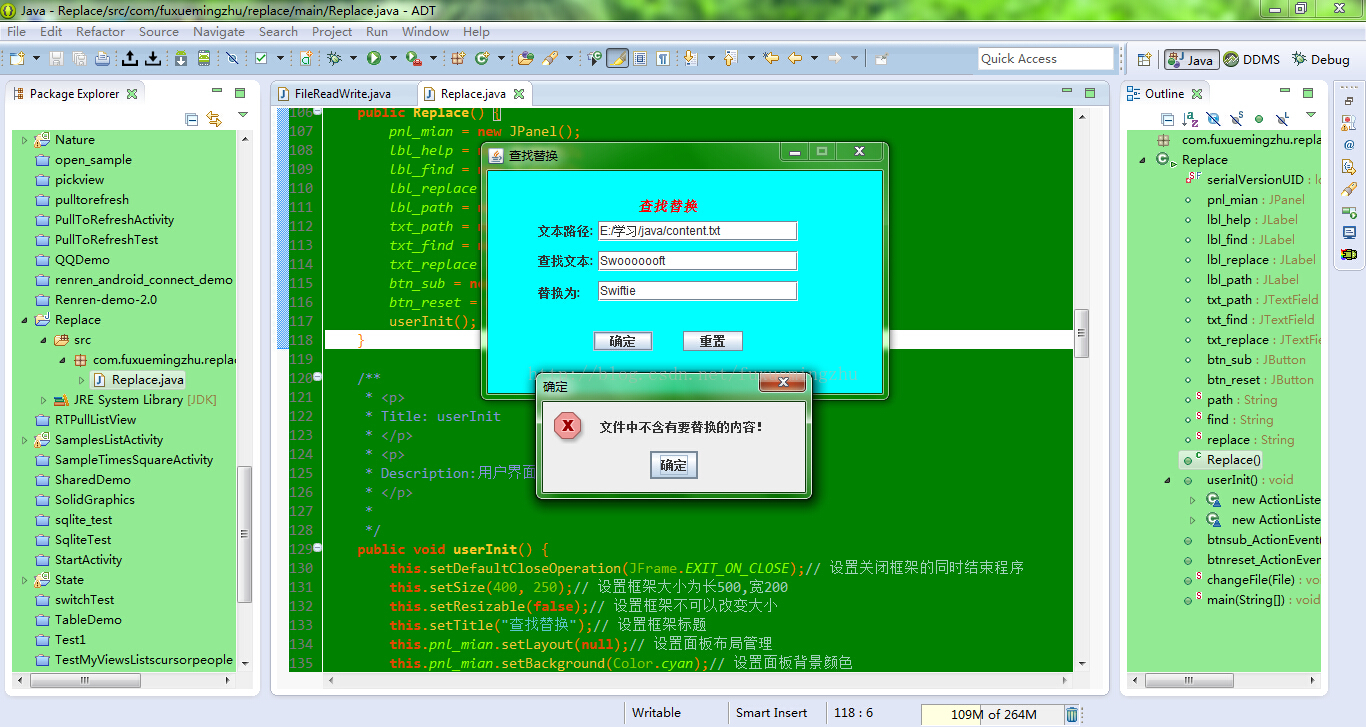Toggle Skip All Breakpoints toolbar button
Image resolution: width=1366 pixels, height=727 pixels.
coord(232,58)
